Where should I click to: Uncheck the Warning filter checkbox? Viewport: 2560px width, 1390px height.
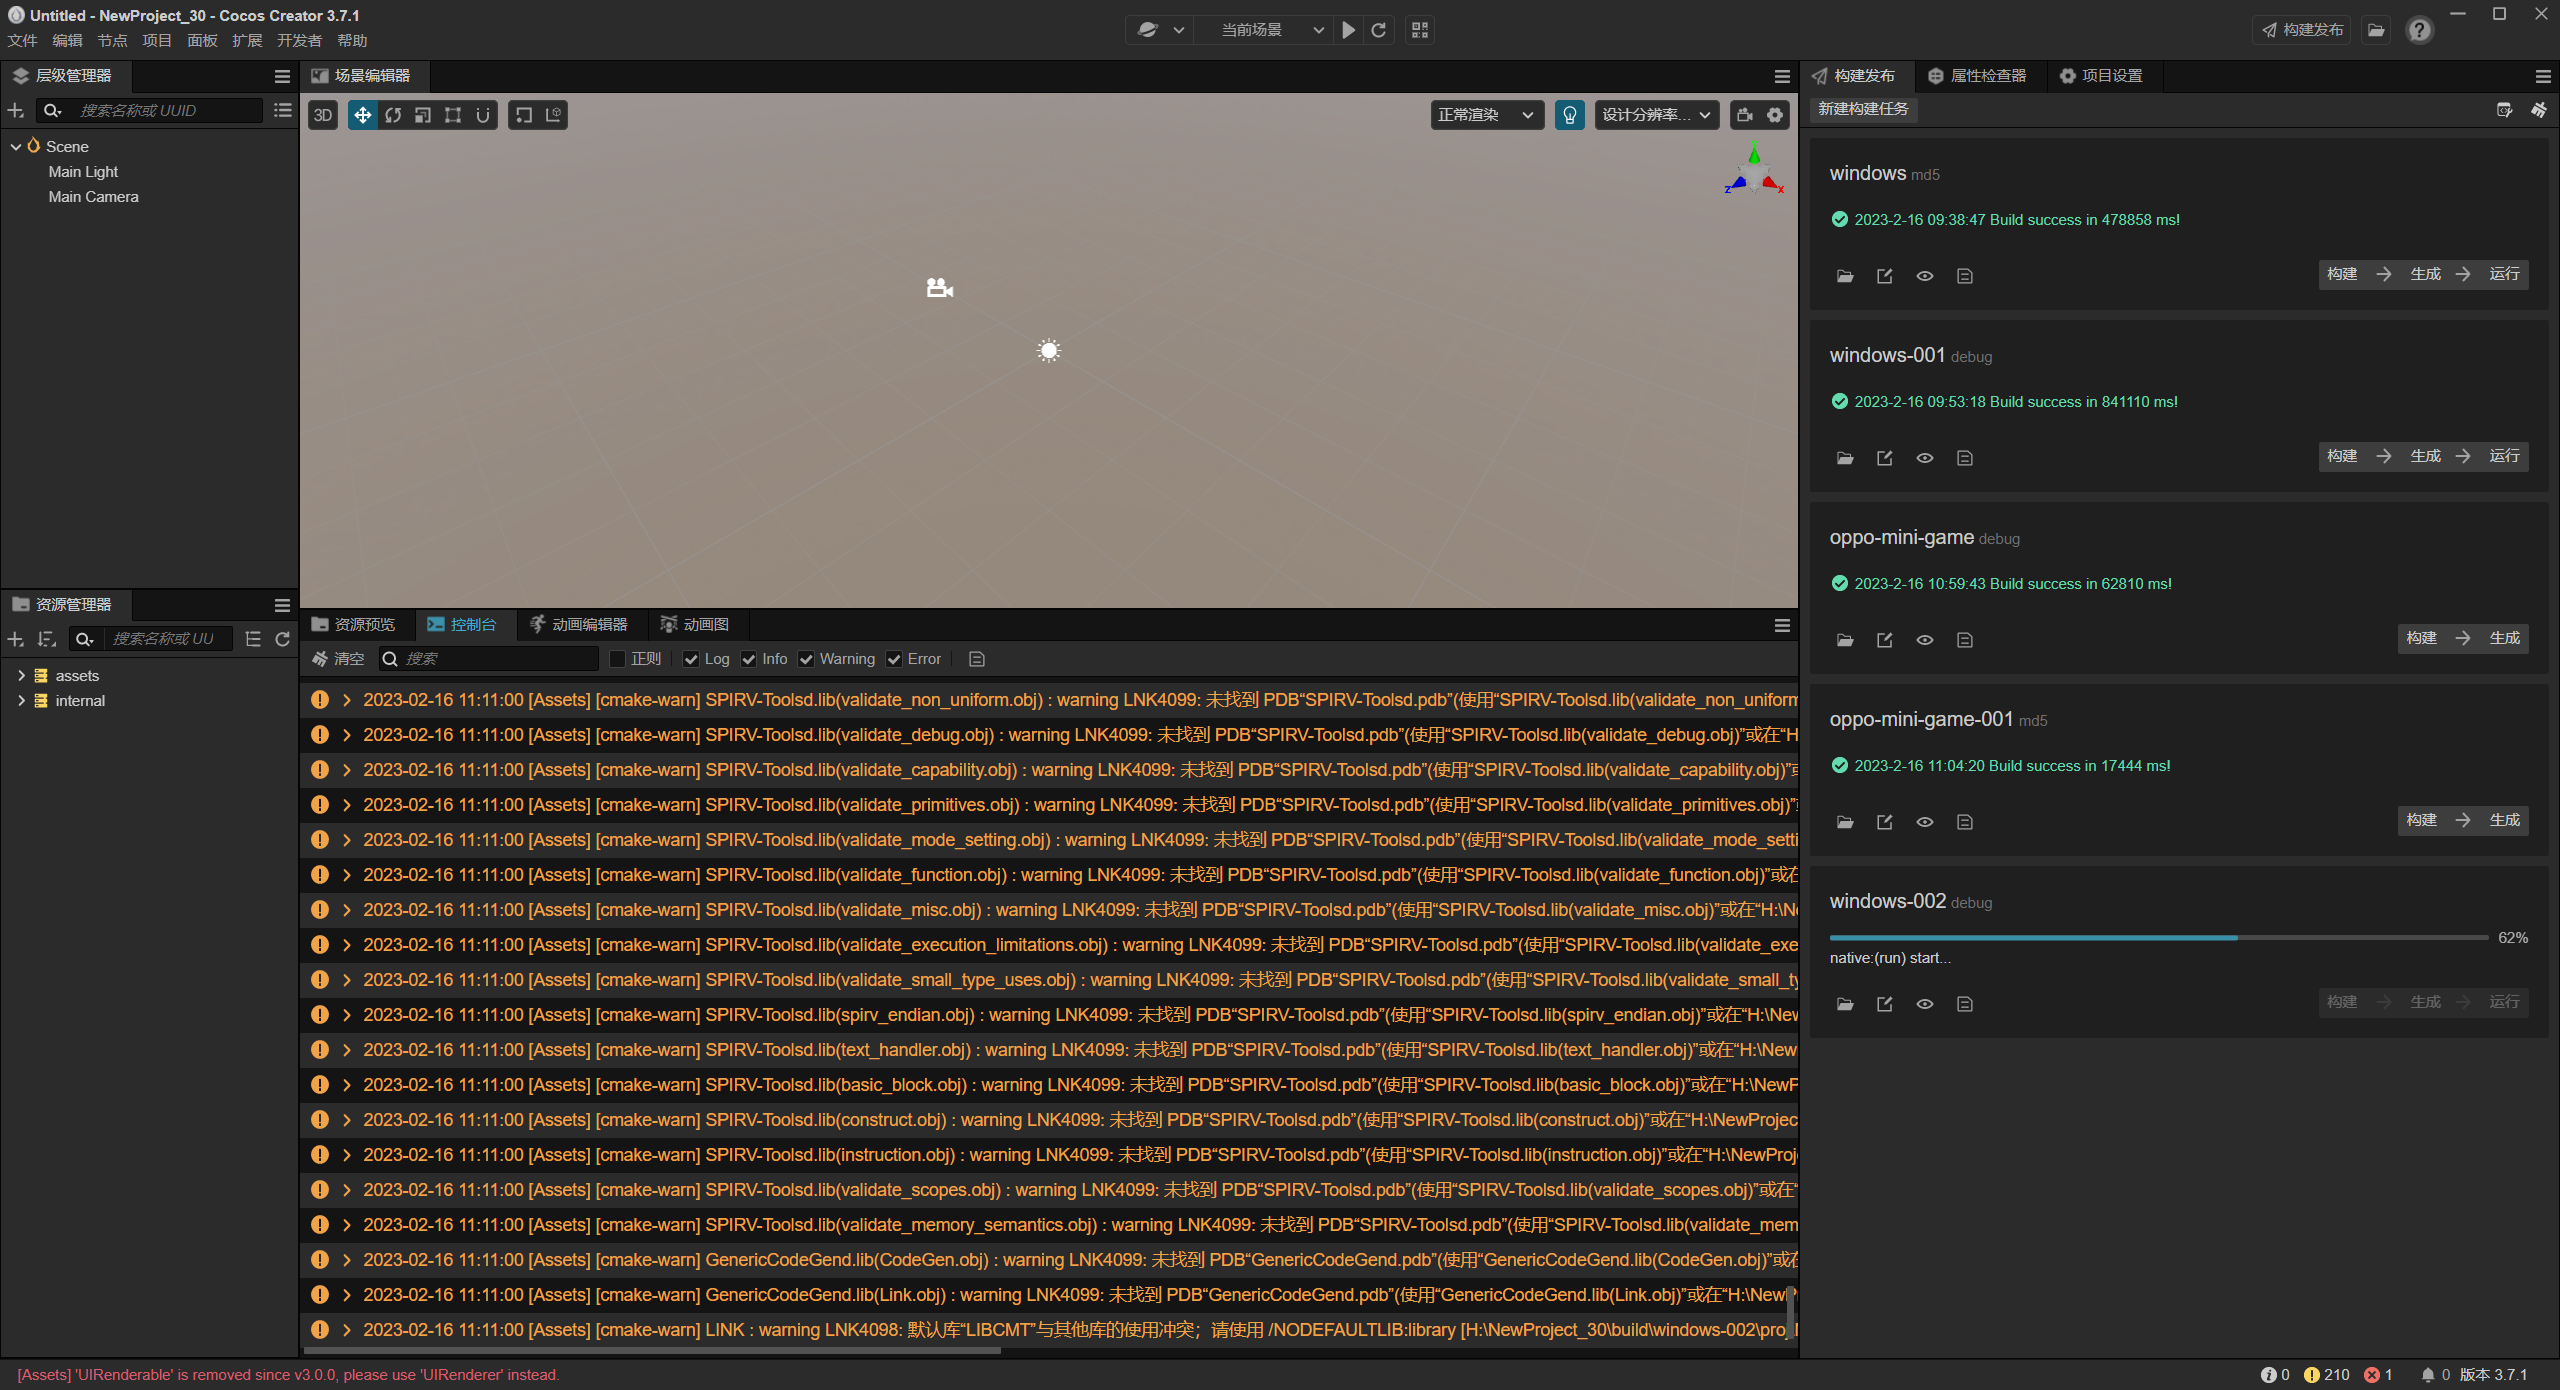coord(806,659)
